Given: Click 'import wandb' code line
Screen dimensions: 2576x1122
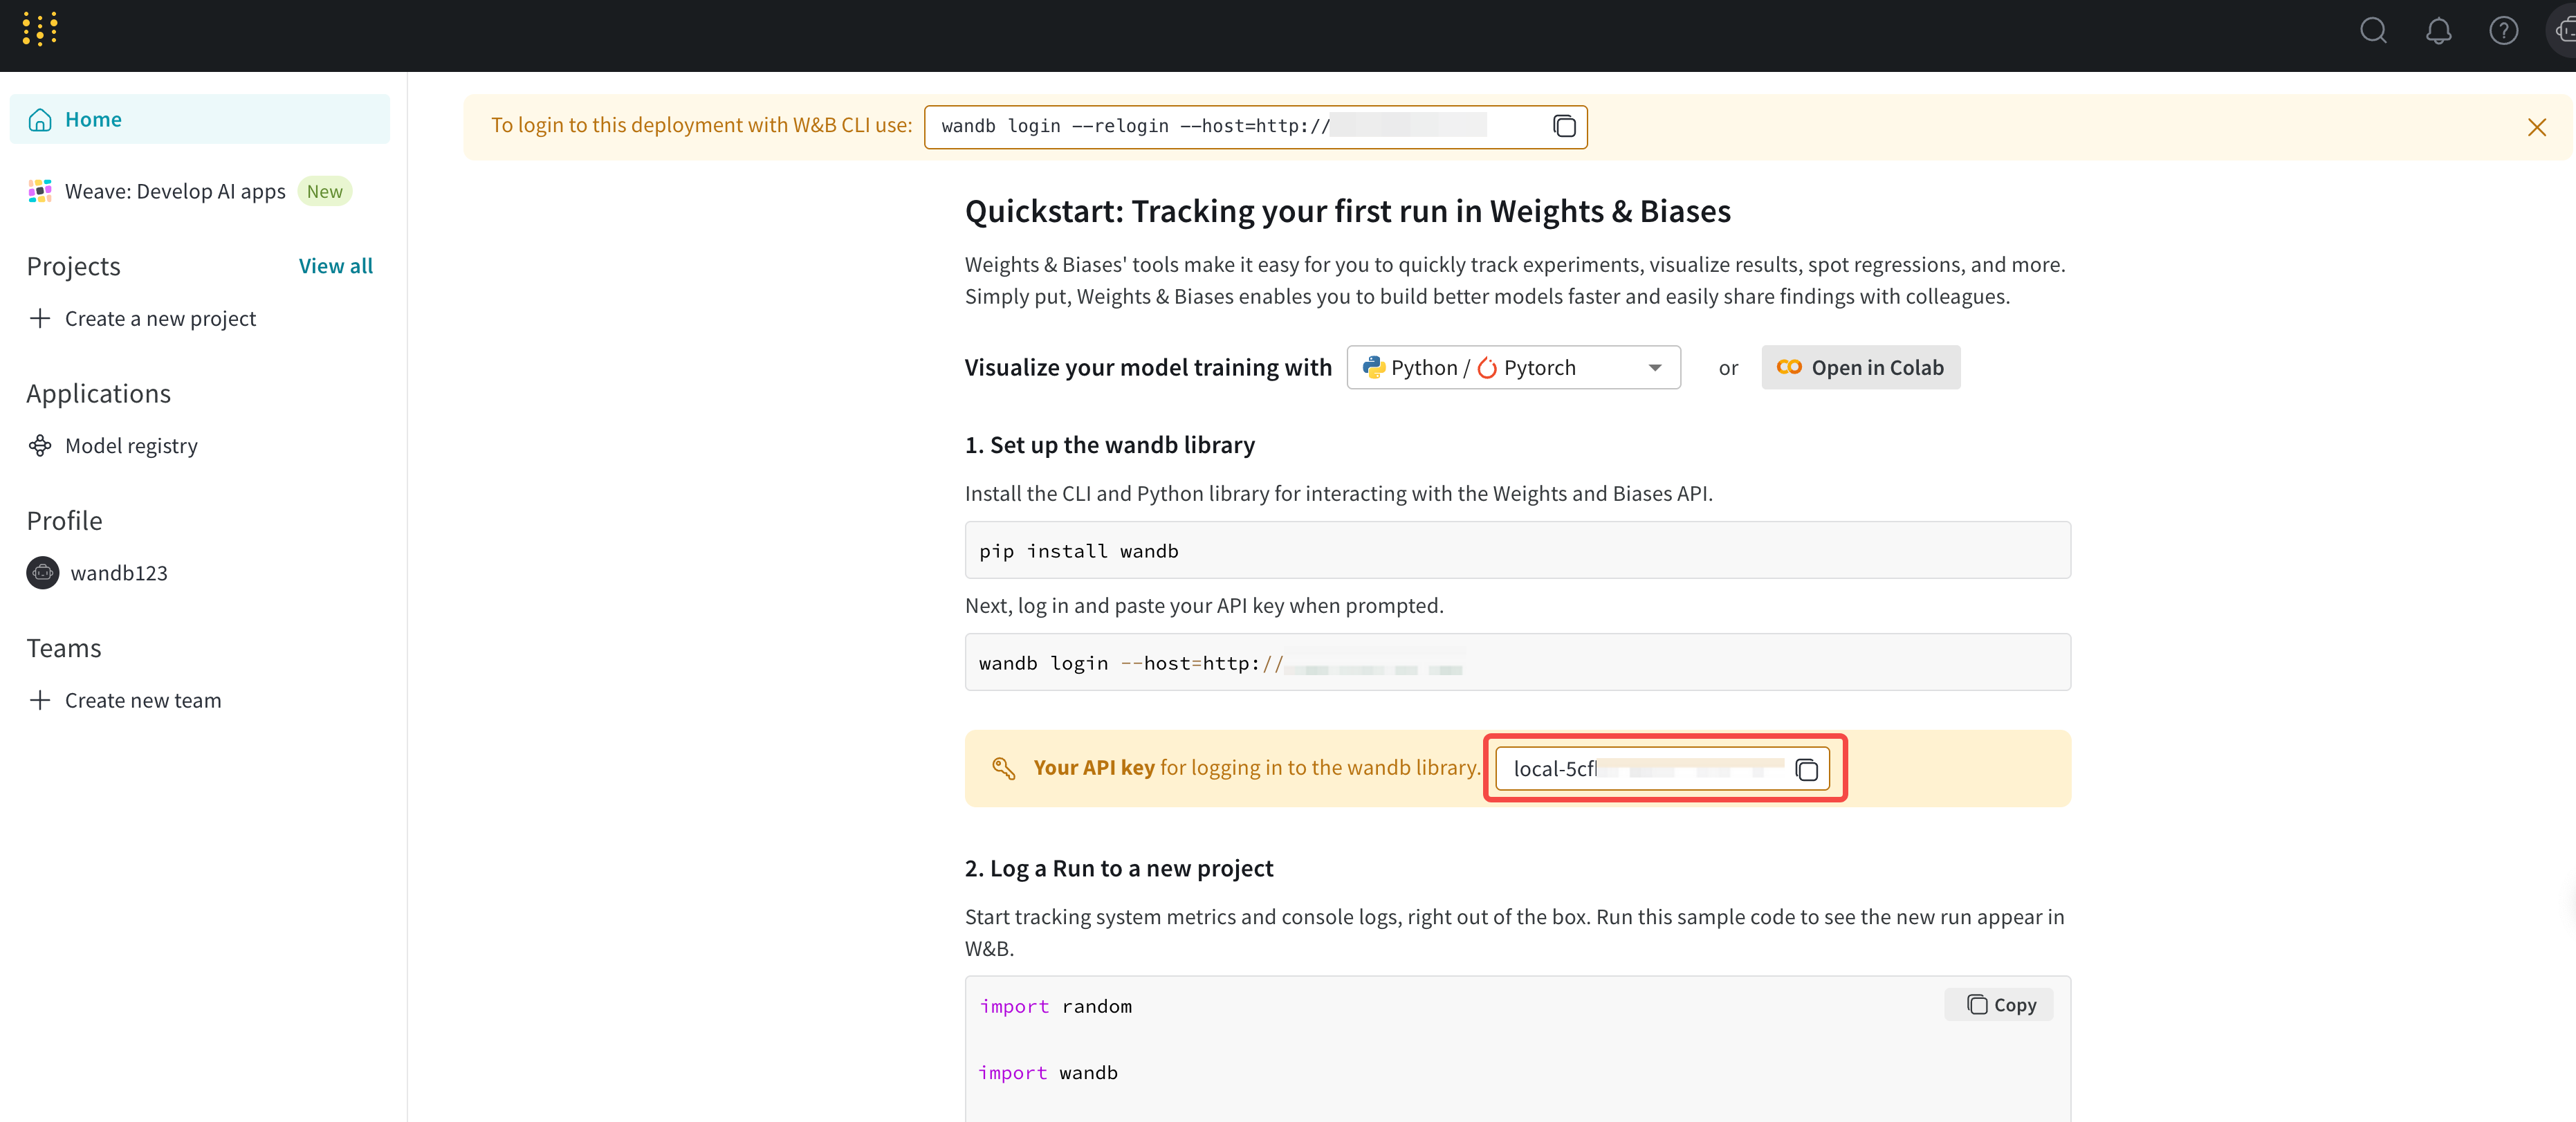Looking at the screenshot, I should coord(1048,1072).
